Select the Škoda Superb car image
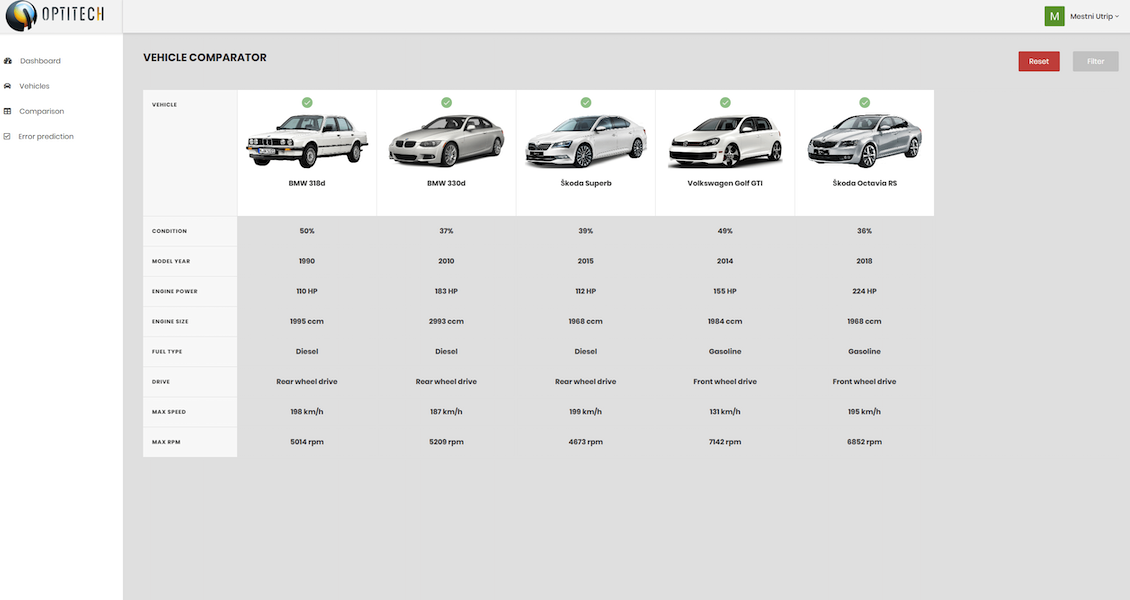The height and width of the screenshot is (600, 1130). coord(586,141)
